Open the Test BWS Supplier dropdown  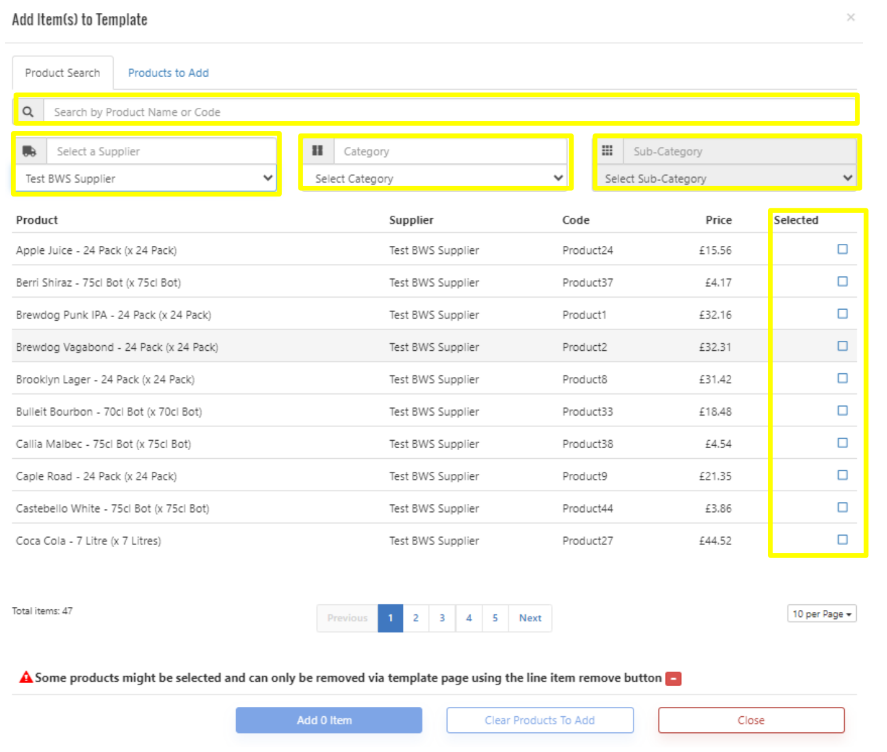146,179
